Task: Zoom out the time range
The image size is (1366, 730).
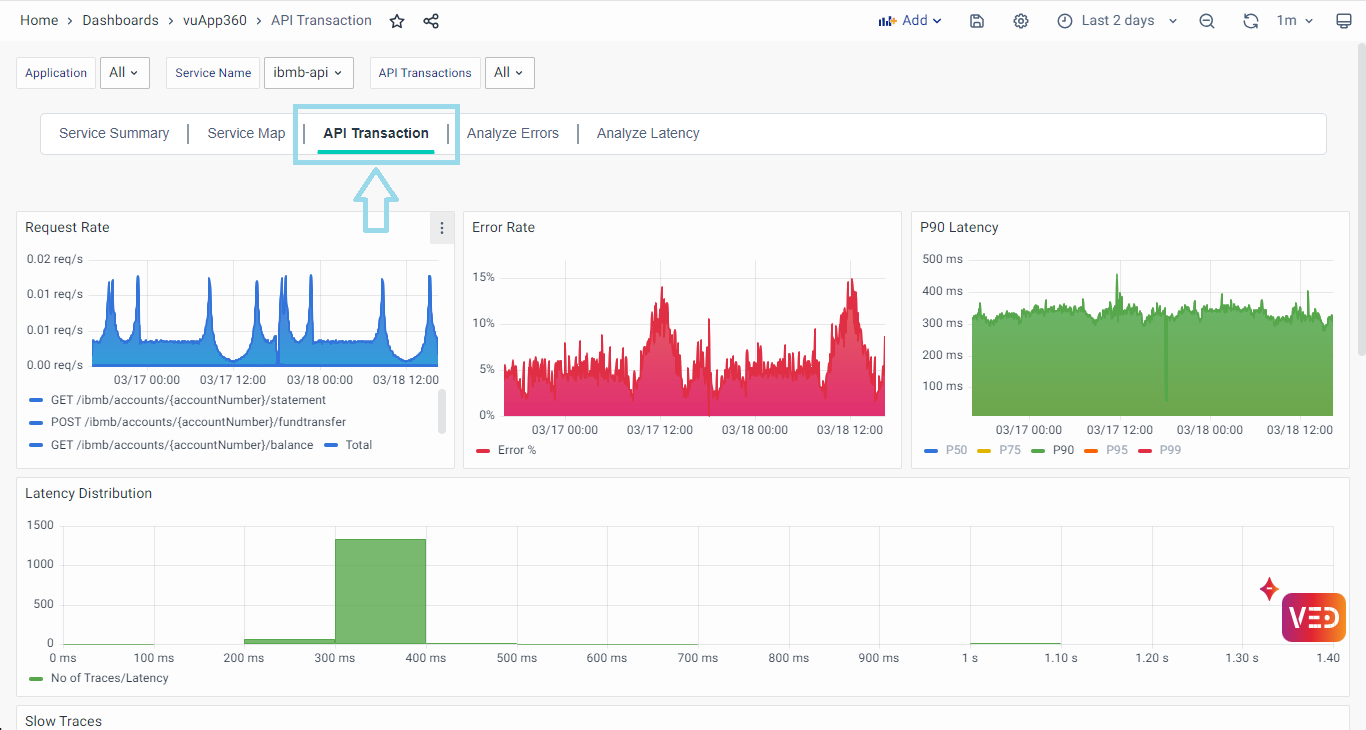Action: coord(1207,21)
